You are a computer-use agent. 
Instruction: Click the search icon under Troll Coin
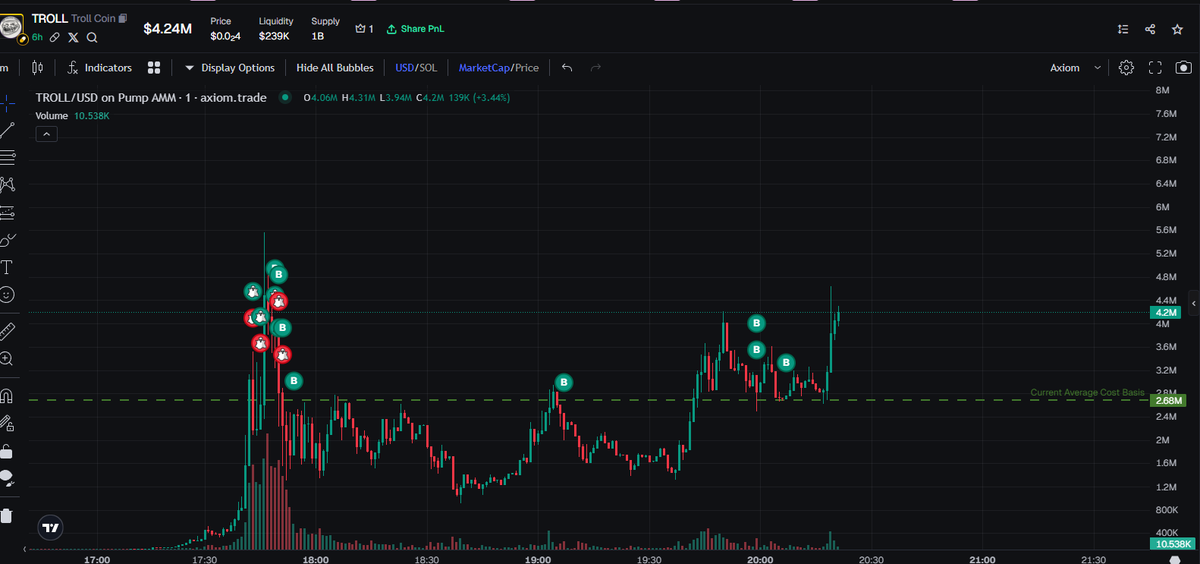click(92, 37)
